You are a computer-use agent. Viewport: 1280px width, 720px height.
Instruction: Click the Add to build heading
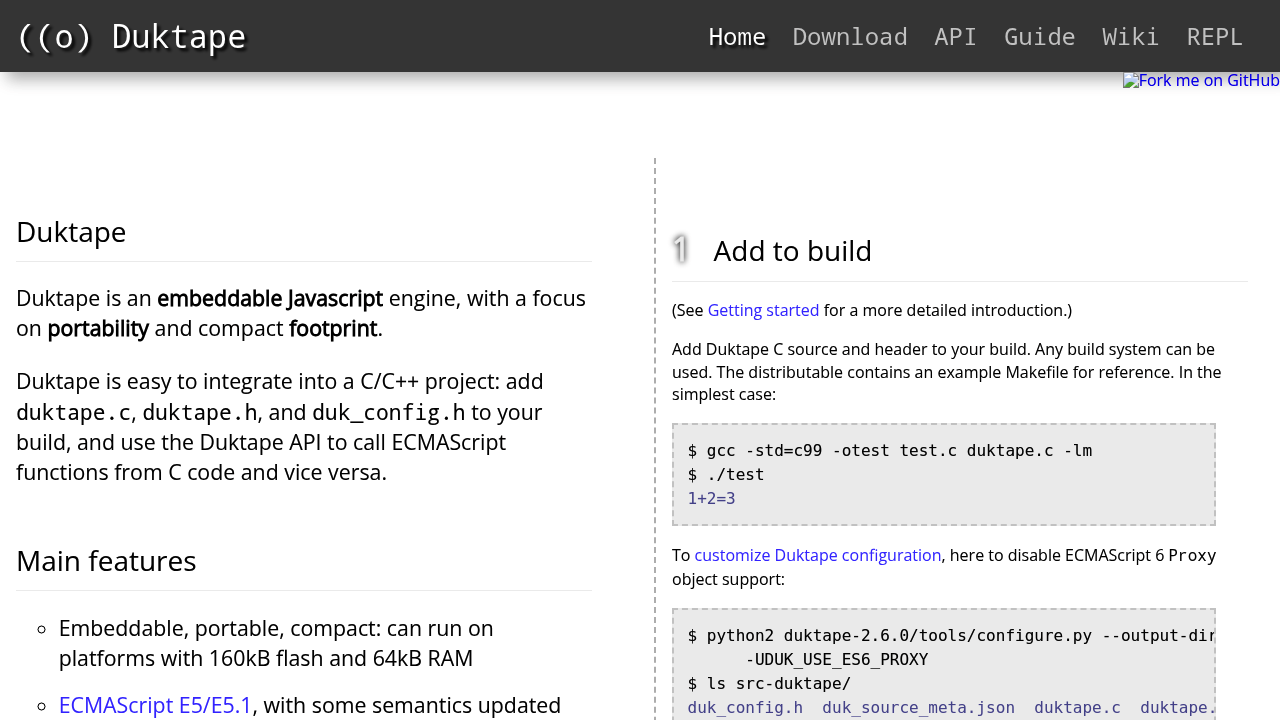pyautogui.click(x=792, y=251)
